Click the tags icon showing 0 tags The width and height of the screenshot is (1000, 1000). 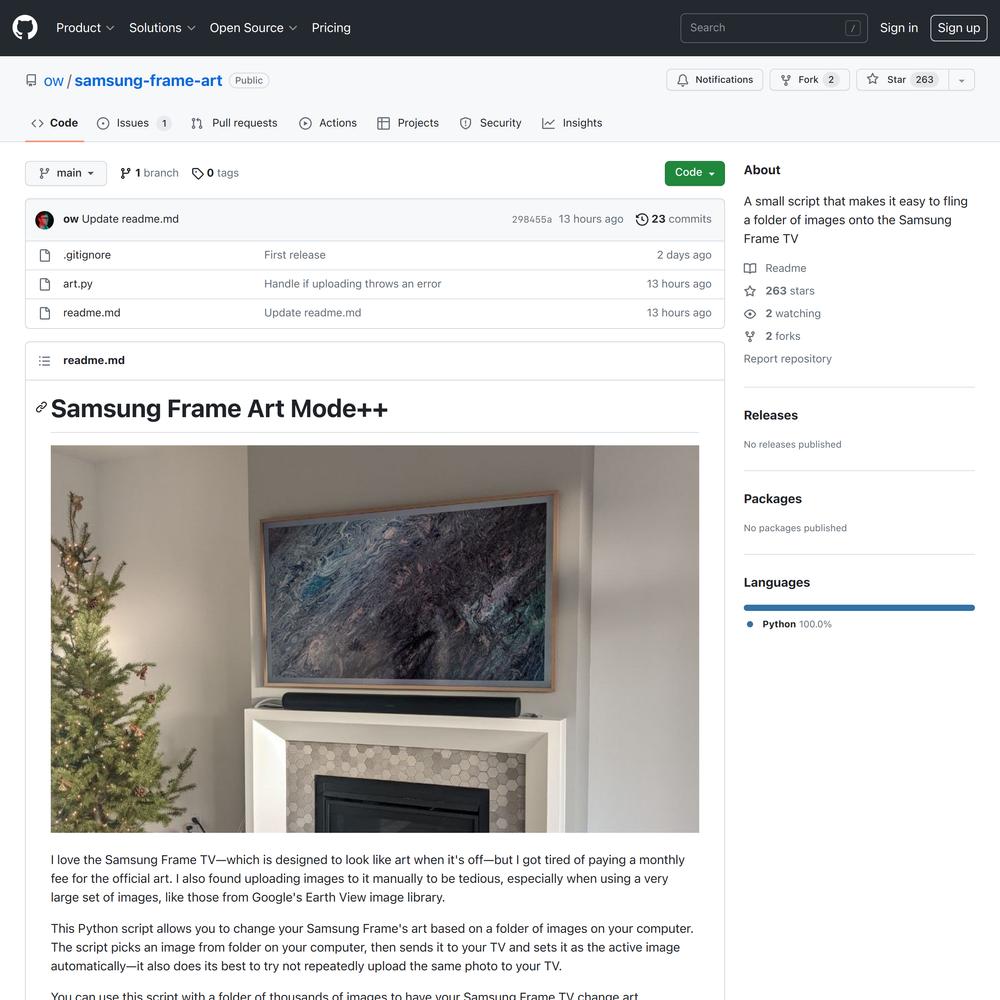pos(198,173)
